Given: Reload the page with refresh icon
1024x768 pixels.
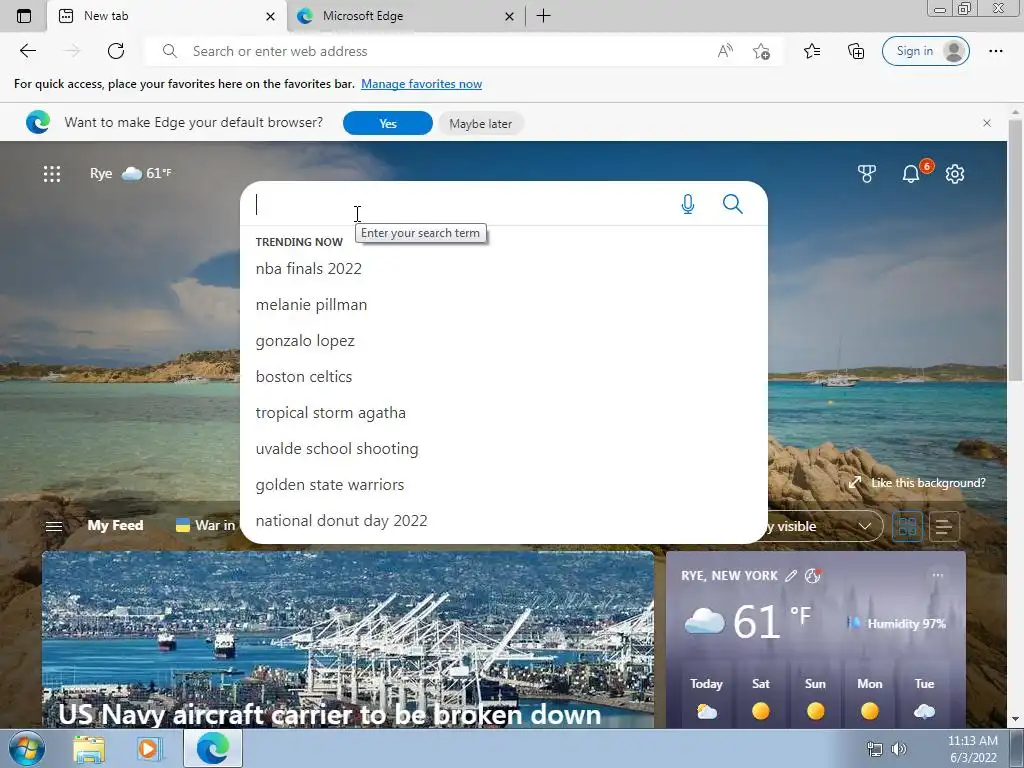Looking at the screenshot, I should (x=116, y=51).
